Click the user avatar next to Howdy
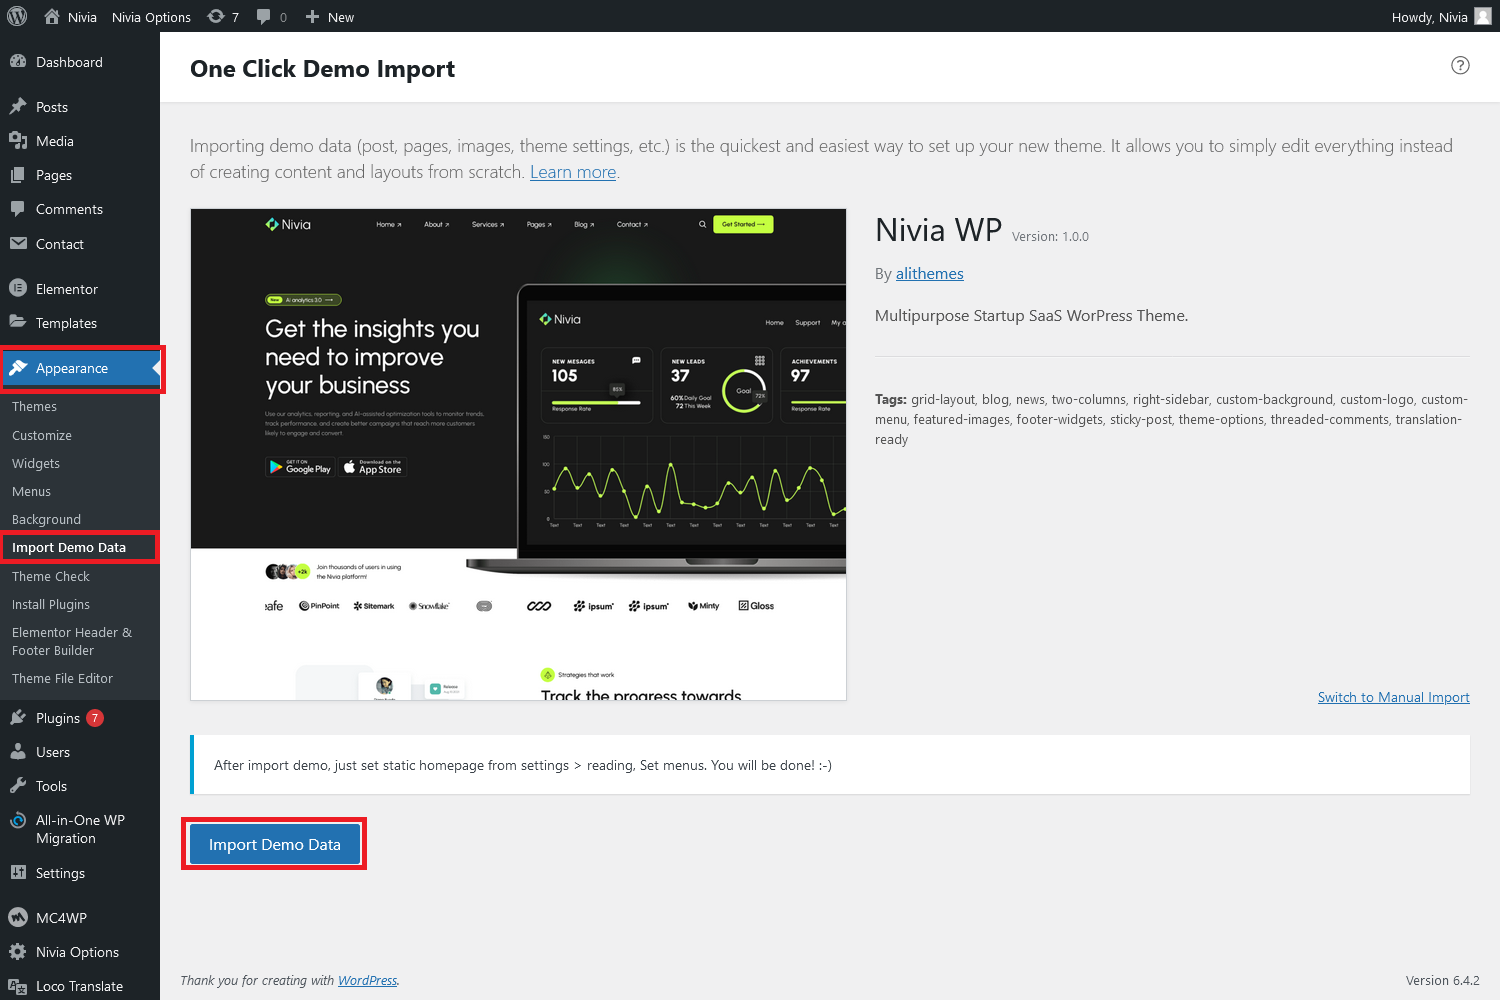The height and width of the screenshot is (1000, 1500). point(1482,16)
